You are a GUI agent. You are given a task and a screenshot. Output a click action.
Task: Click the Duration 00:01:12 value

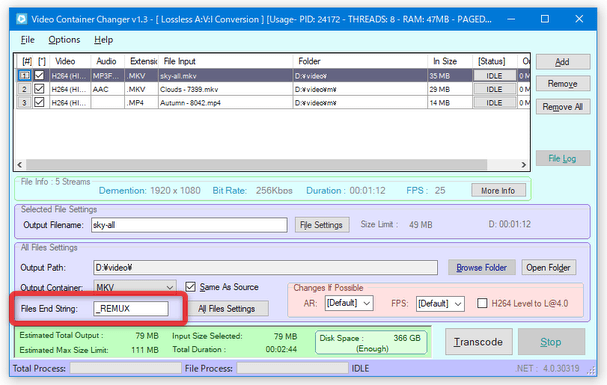point(367,190)
